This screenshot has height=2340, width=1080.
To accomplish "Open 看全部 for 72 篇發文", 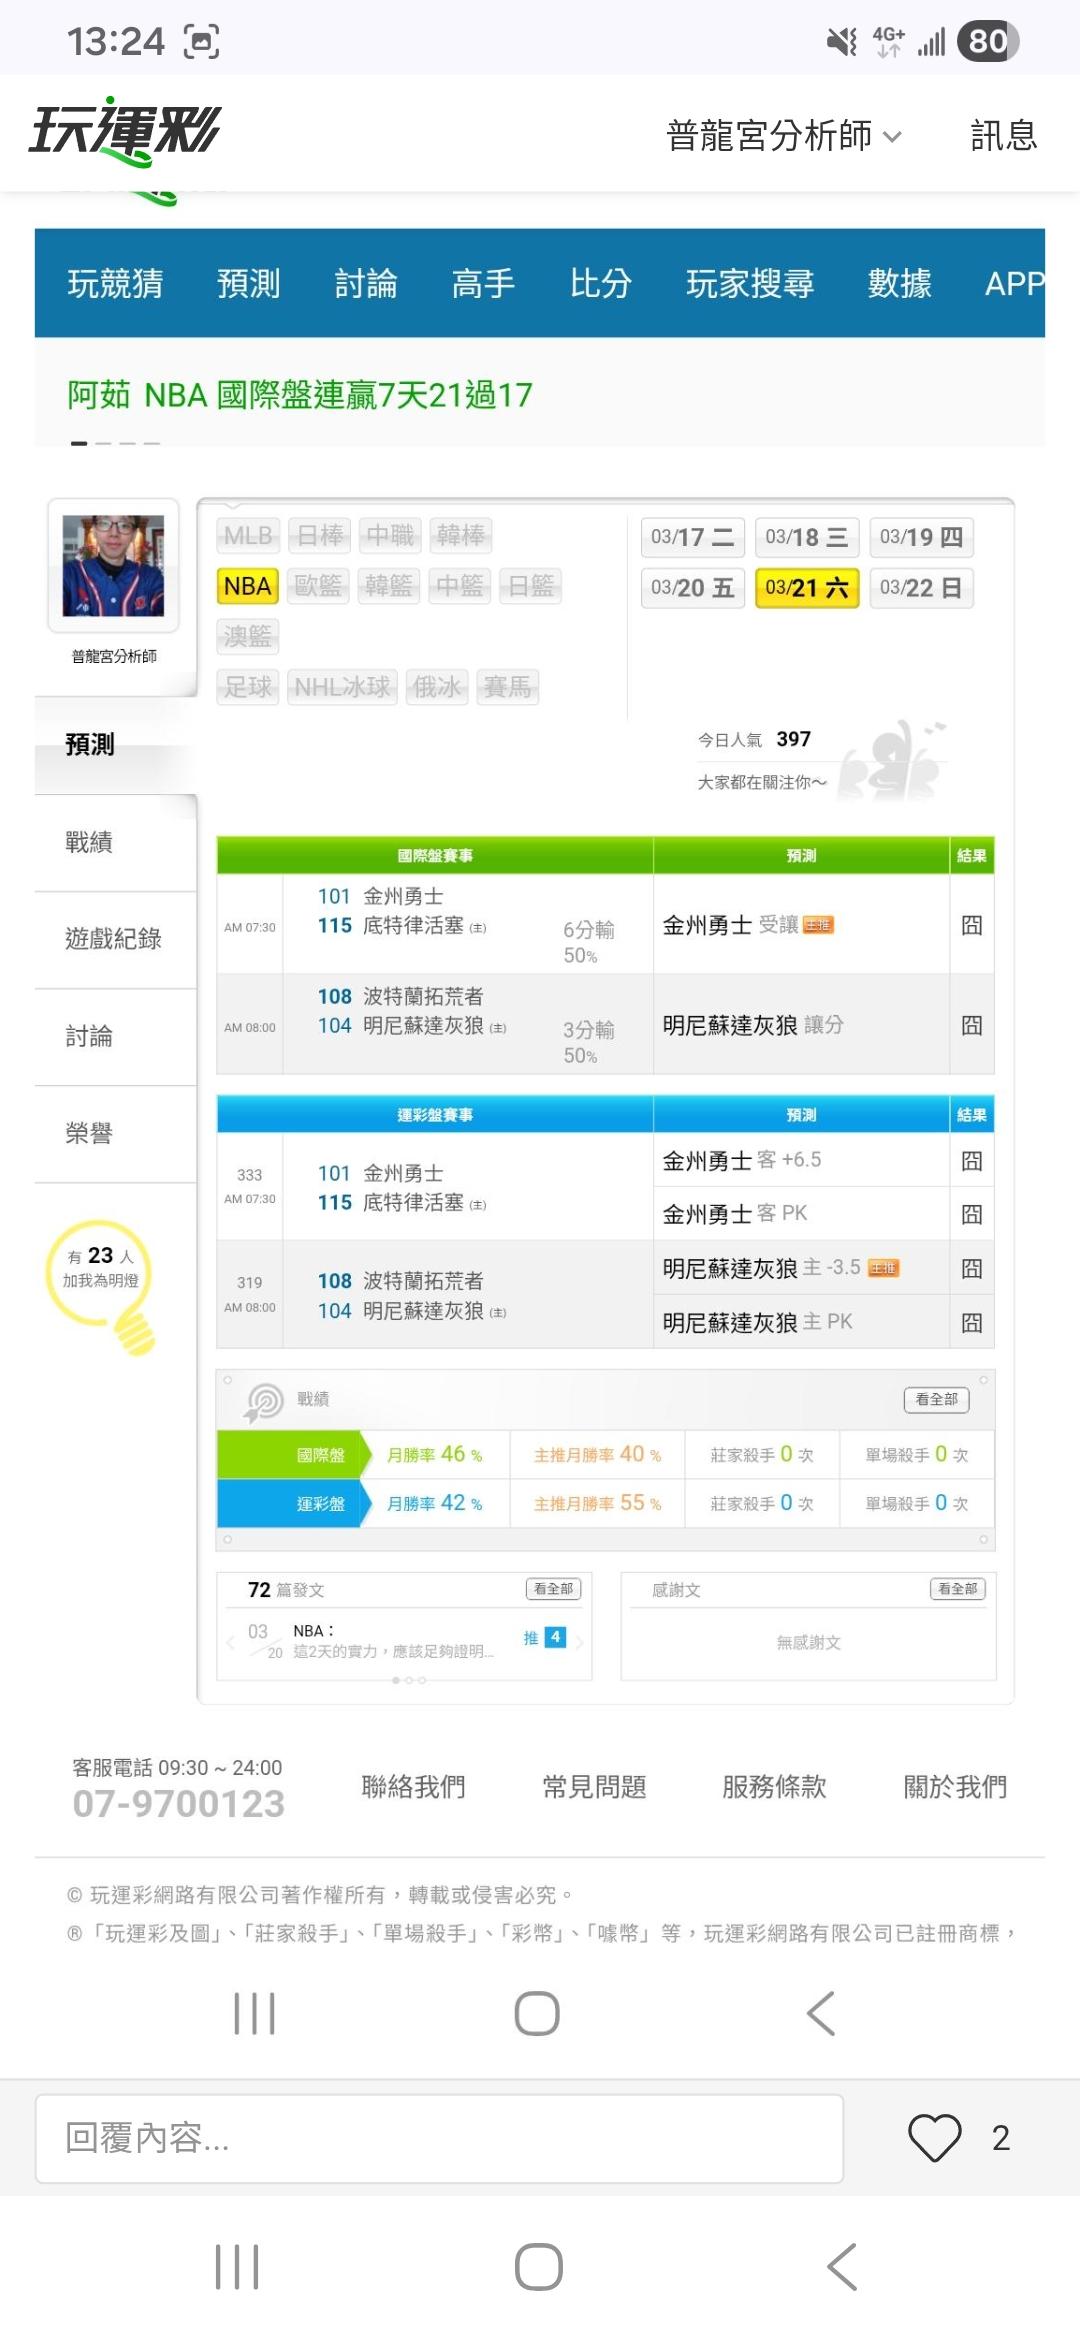I will [554, 1589].
